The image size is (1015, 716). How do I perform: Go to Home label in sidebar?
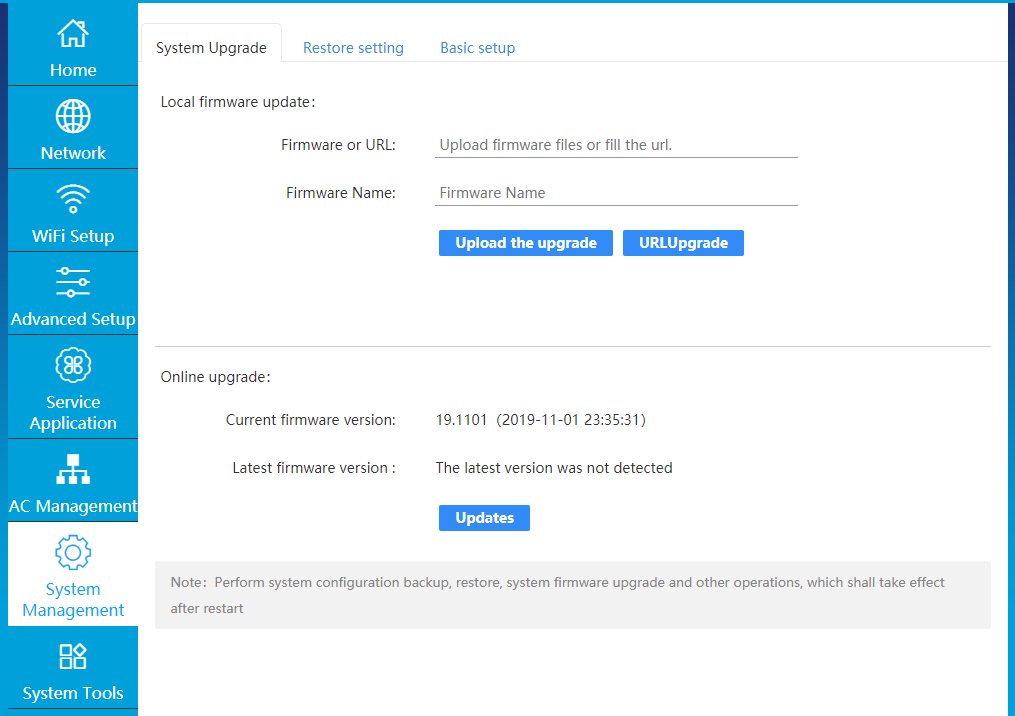(73, 70)
